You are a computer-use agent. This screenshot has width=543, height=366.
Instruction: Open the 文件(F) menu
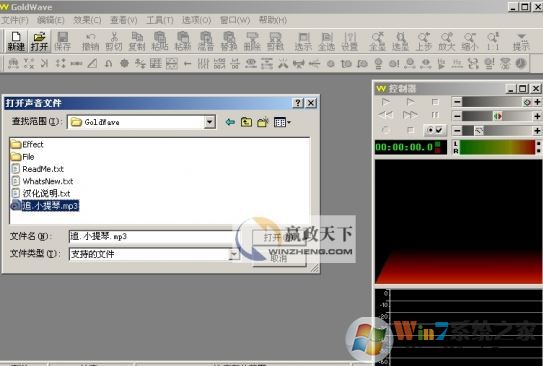[15, 20]
